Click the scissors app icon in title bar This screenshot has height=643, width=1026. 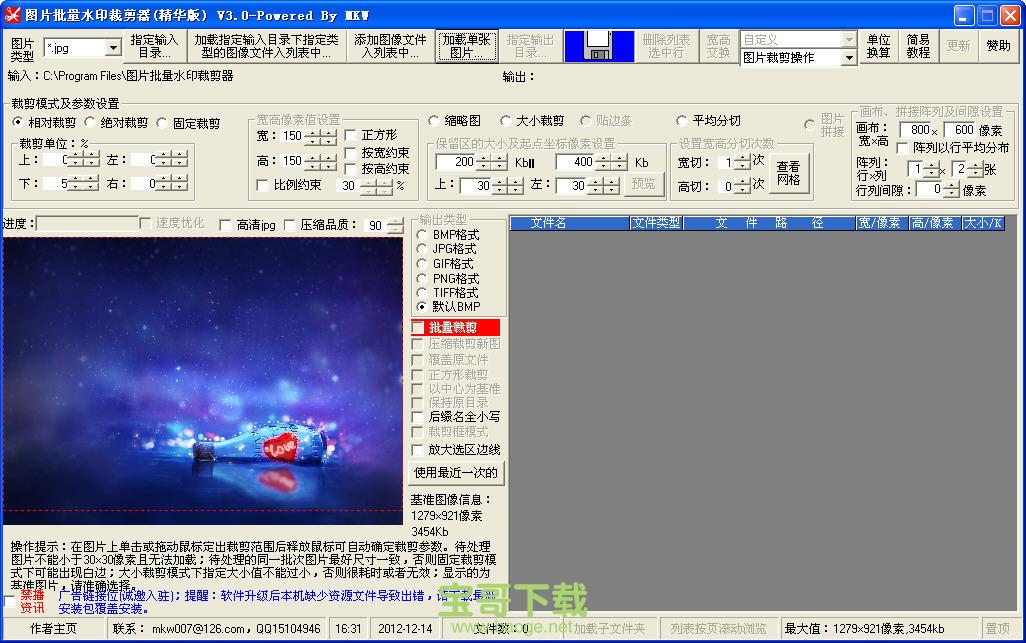click(12, 14)
